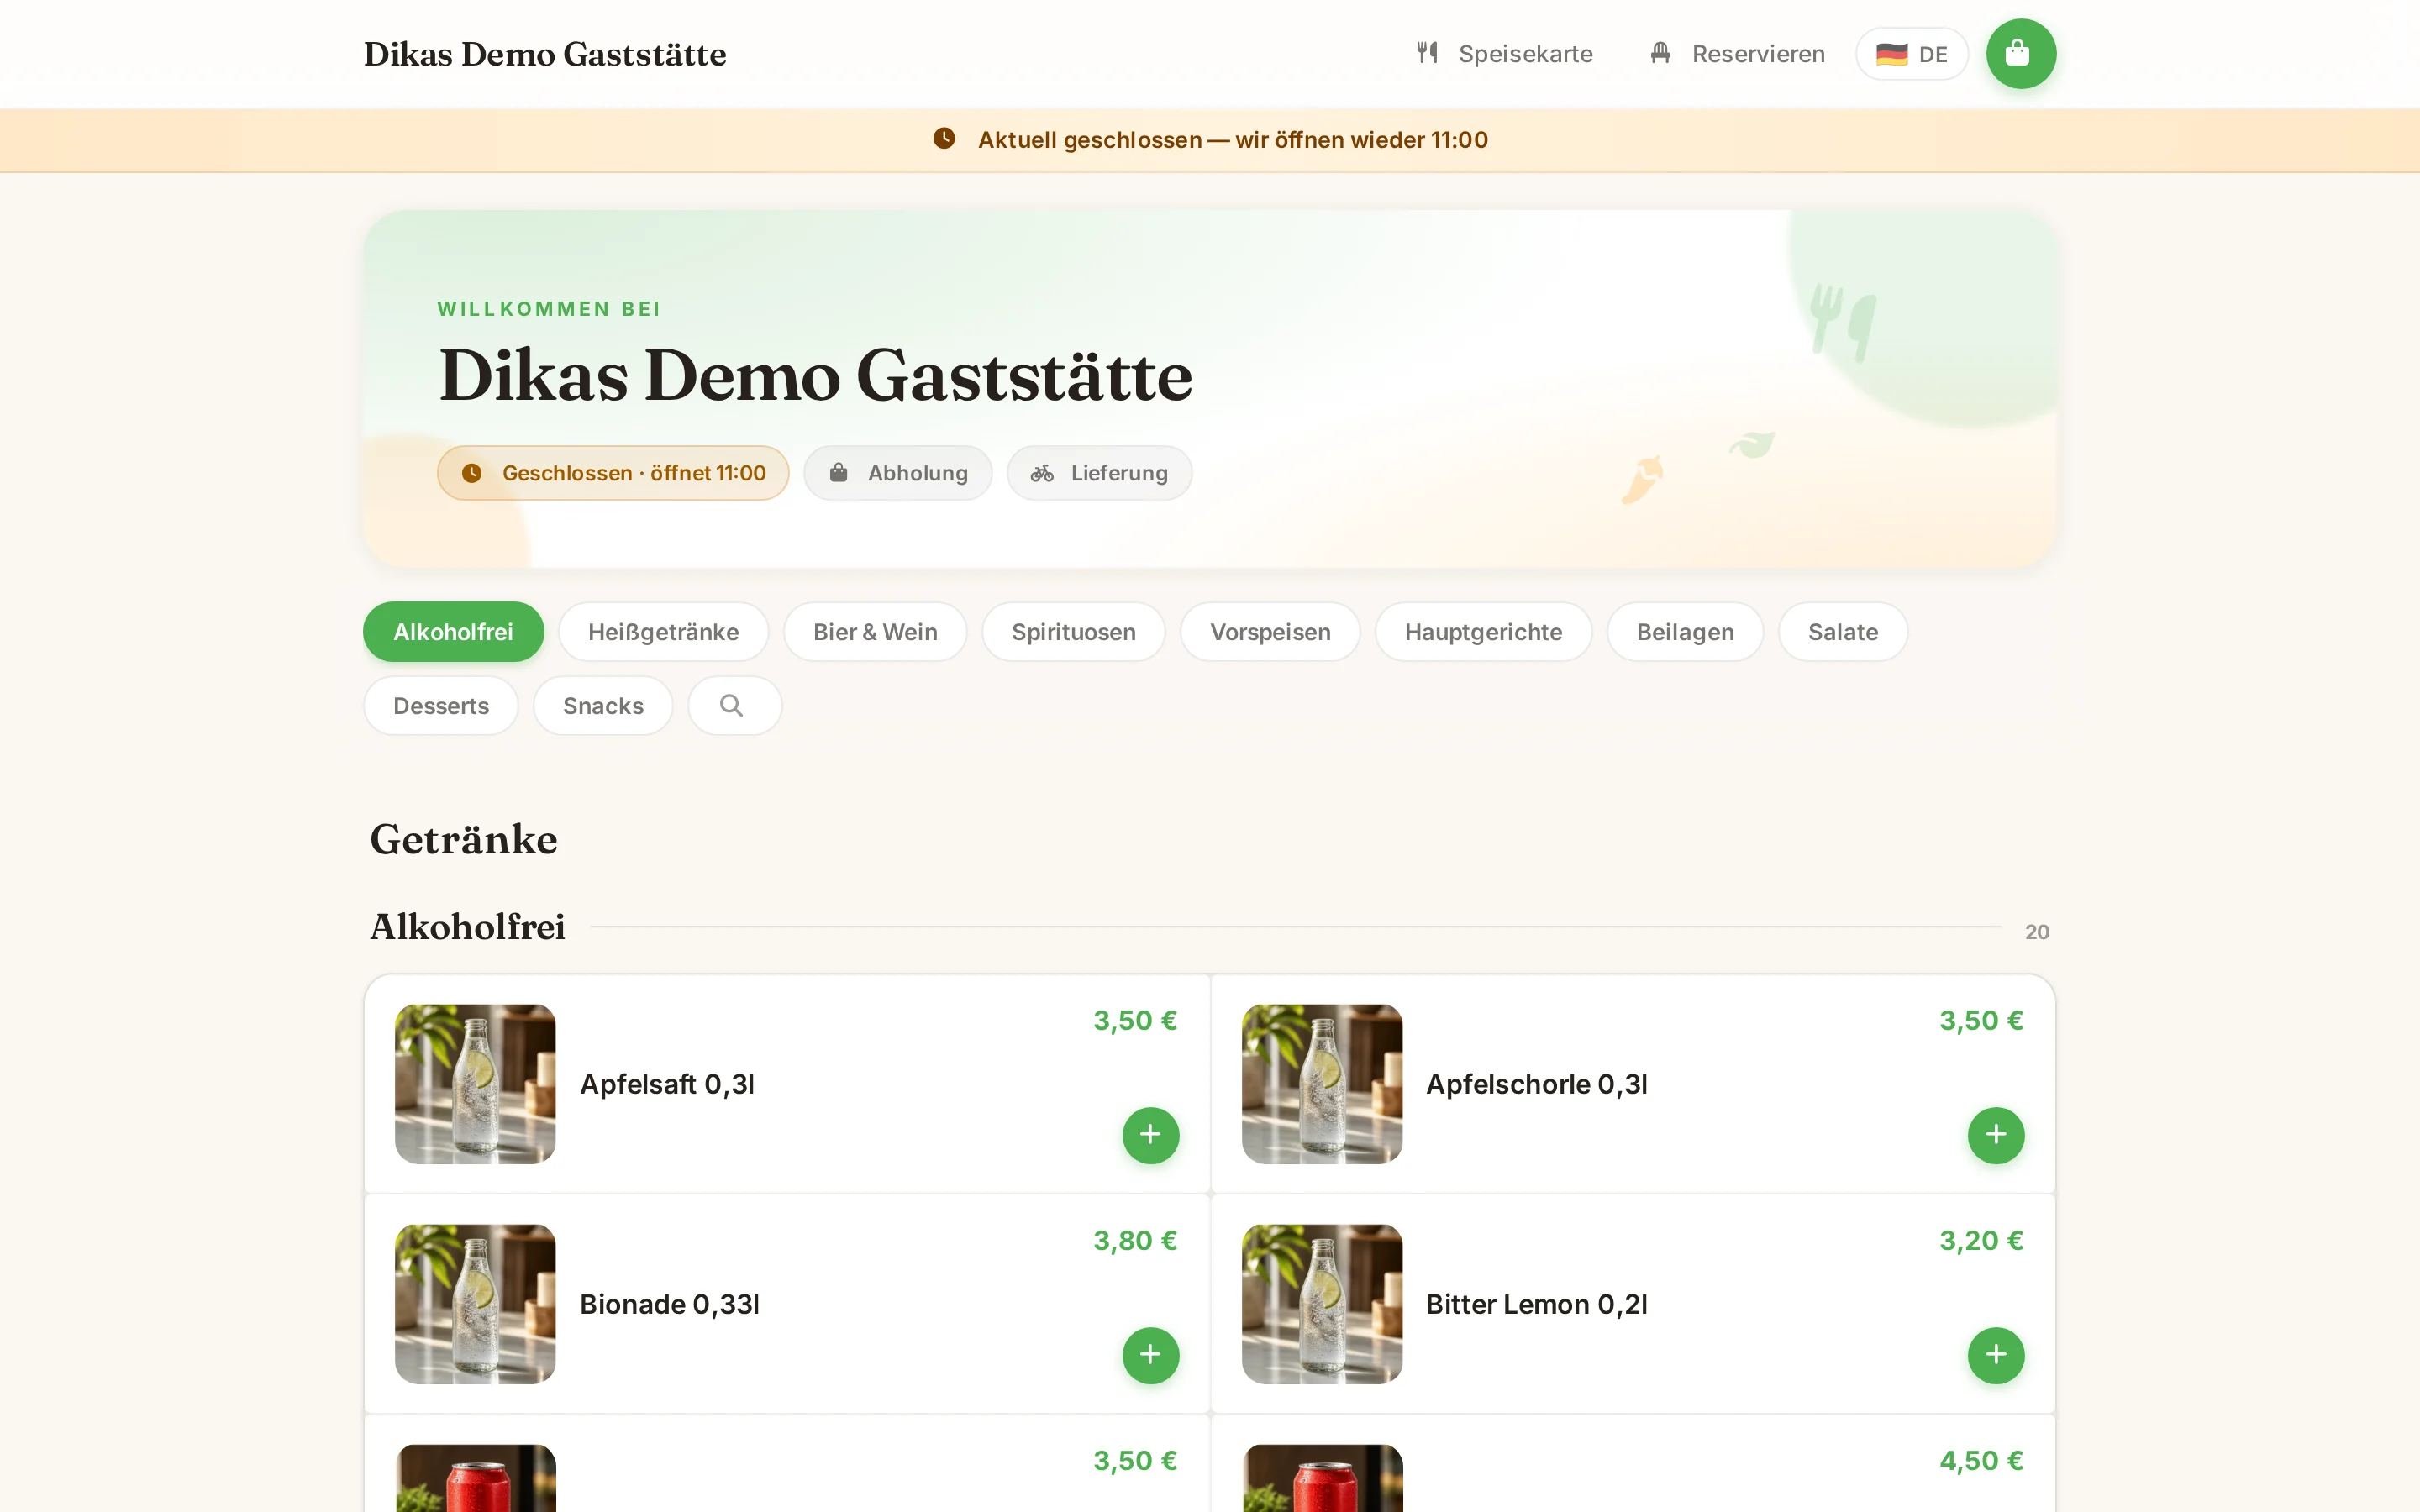Open the DE language selector
This screenshot has width=2420, height=1512.
pos(1911,54)
